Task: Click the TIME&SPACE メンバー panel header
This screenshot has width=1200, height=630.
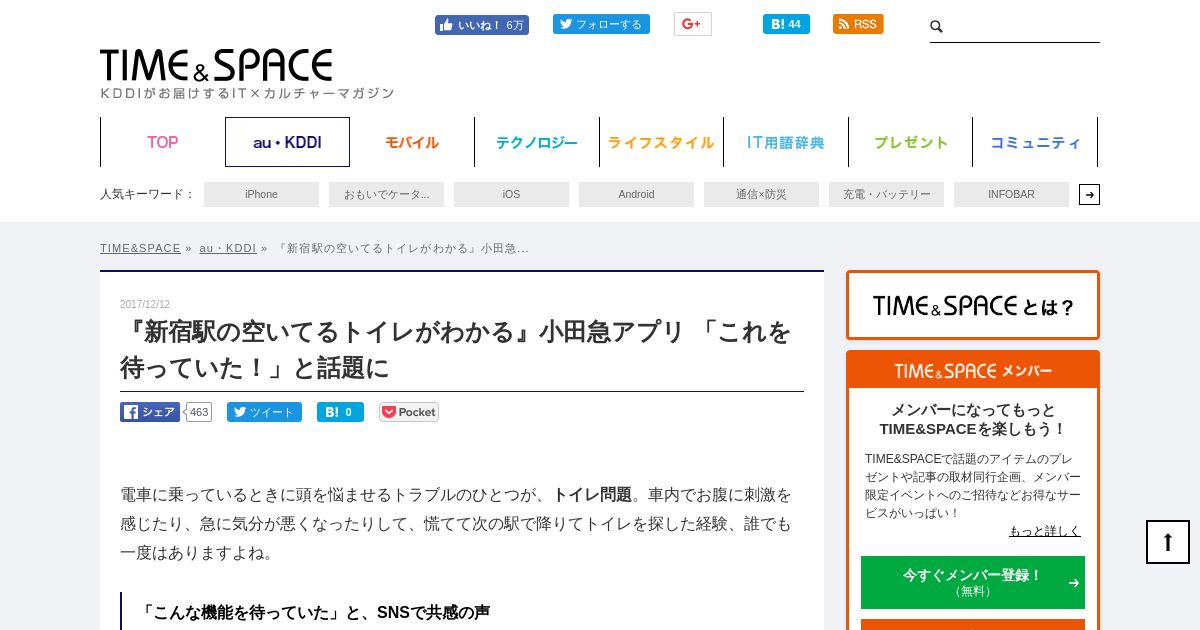Action: (x=973, y=370)
